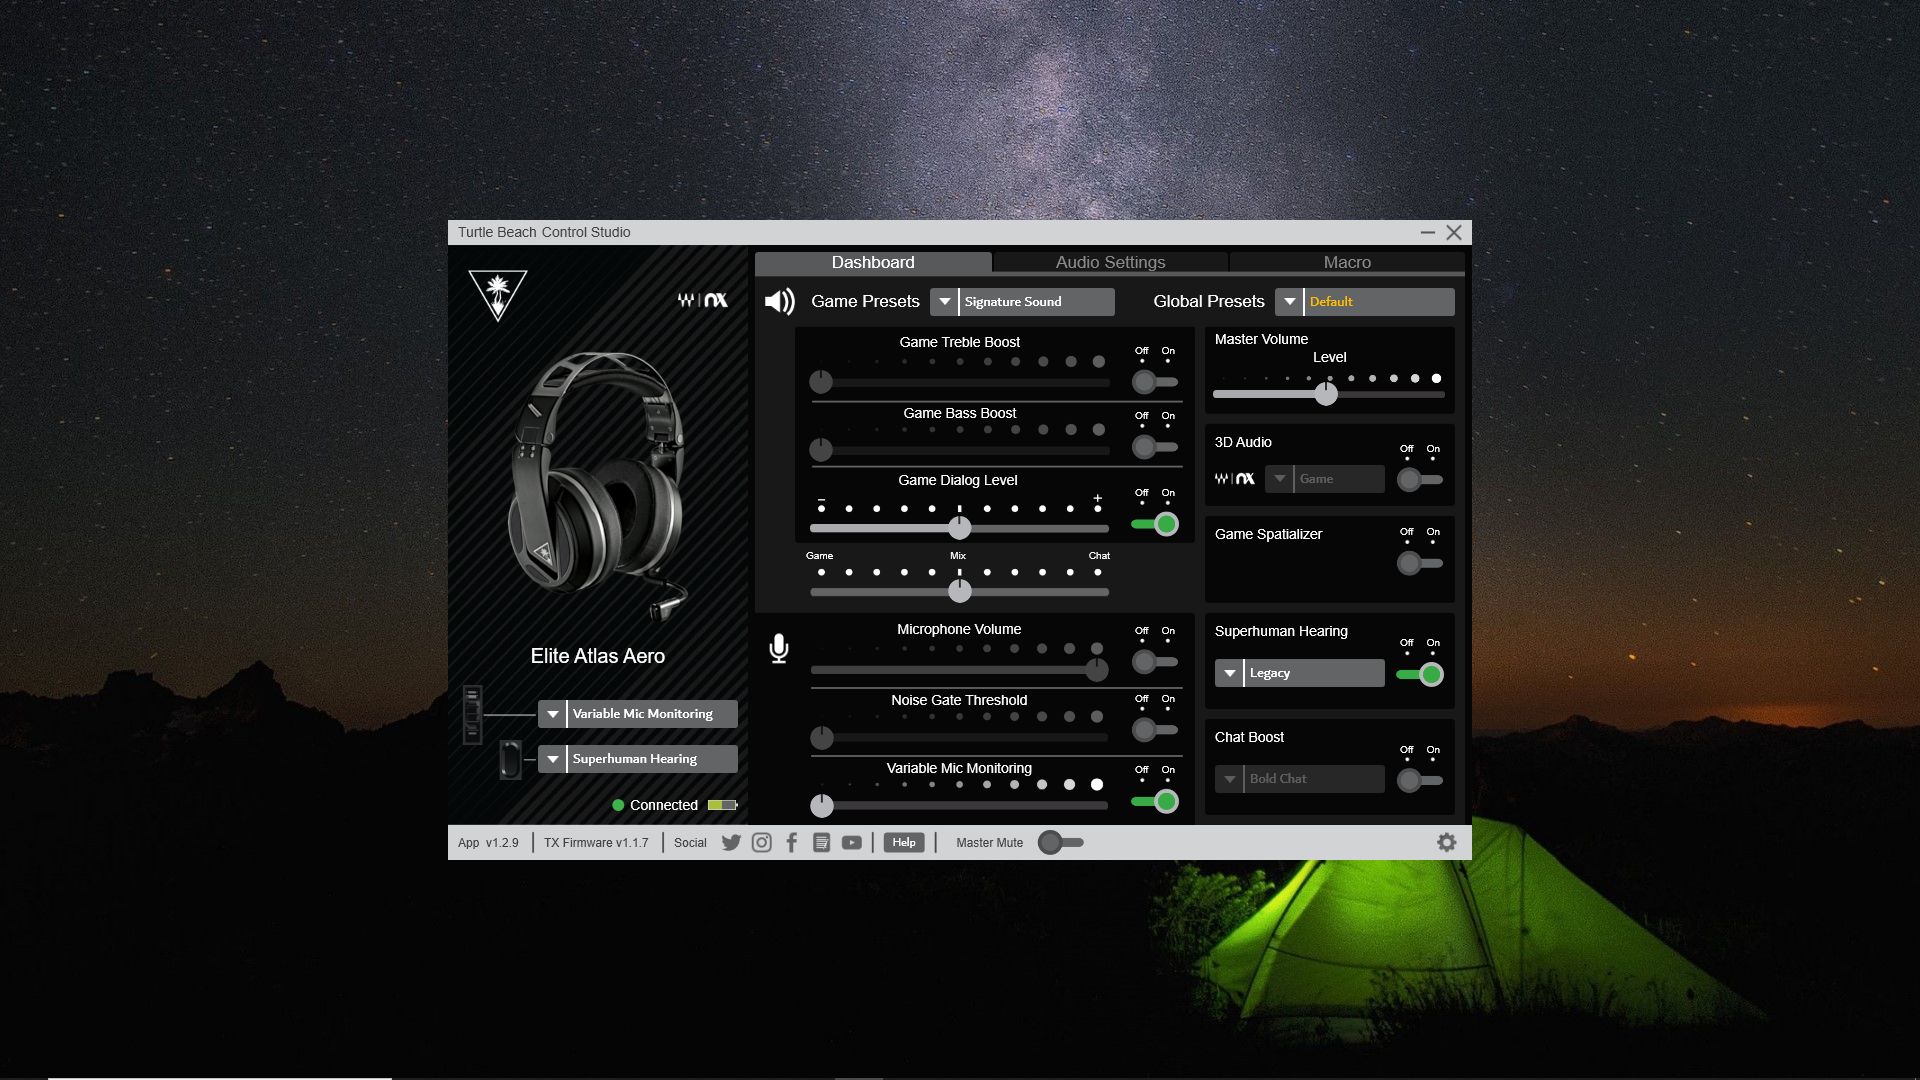This screenshot has height=1080, width=1920.
Task: Open the YouTube social icon
Action: 851,843
